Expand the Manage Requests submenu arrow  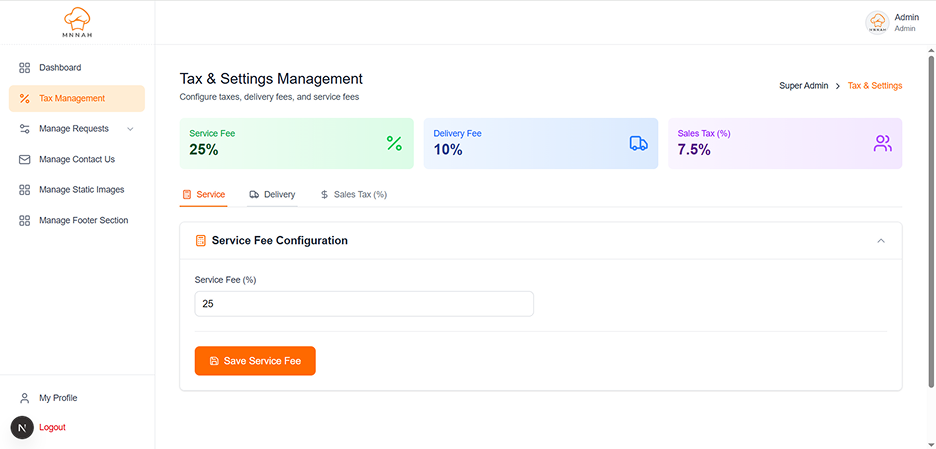(x=130, y=129)
